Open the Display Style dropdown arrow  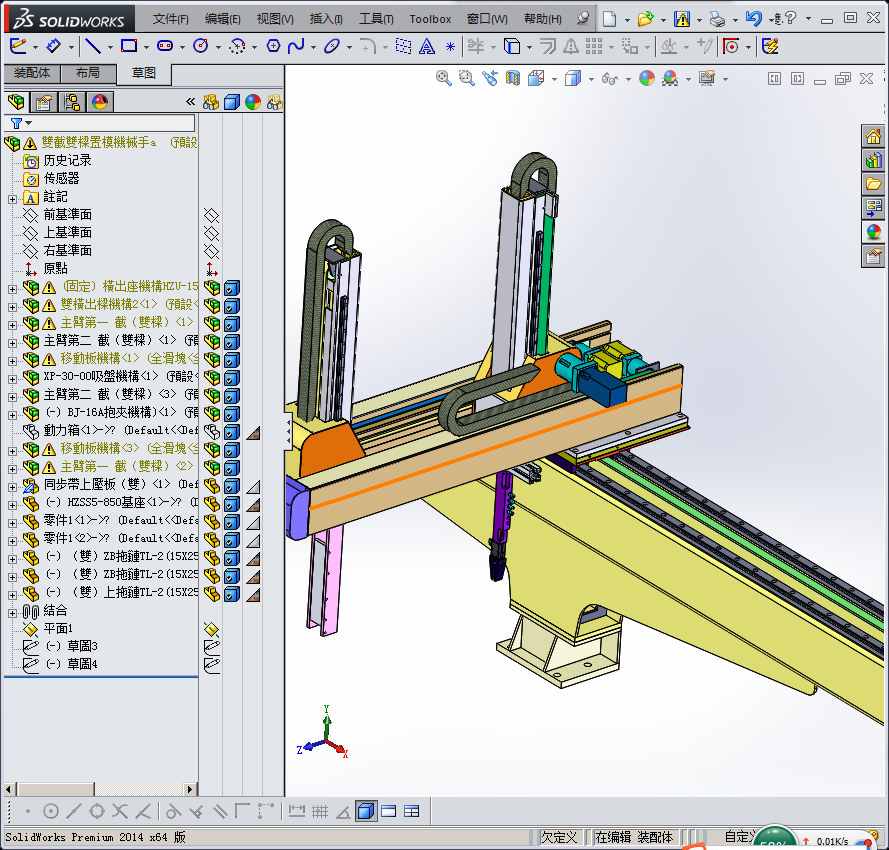click(591, 79)
